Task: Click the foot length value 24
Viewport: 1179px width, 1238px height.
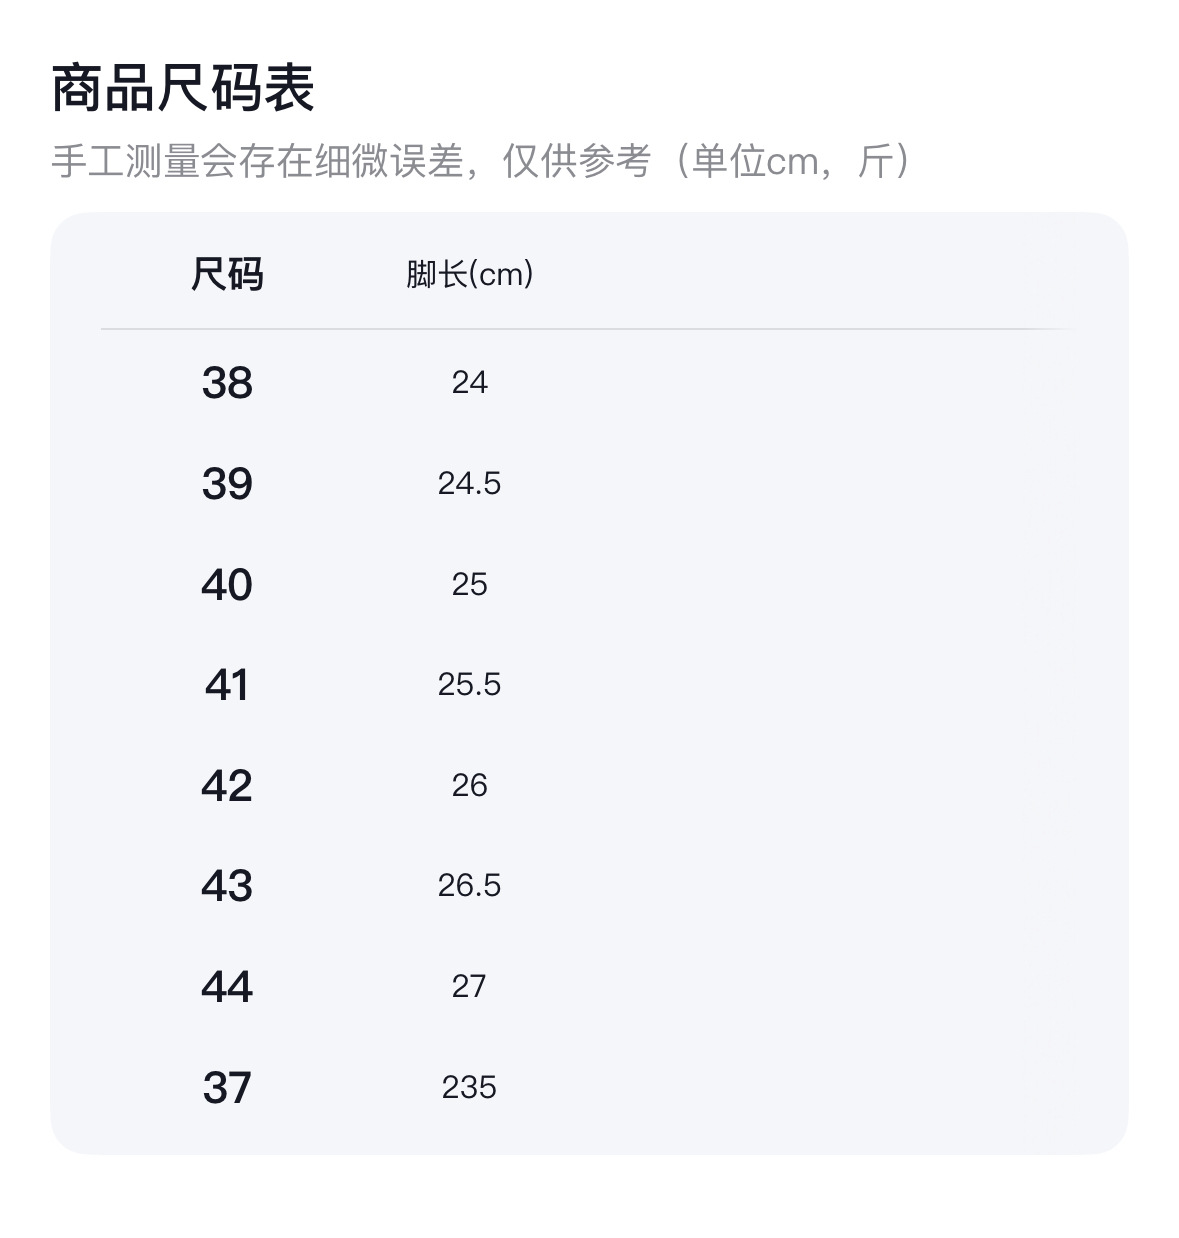Action: 469,383
